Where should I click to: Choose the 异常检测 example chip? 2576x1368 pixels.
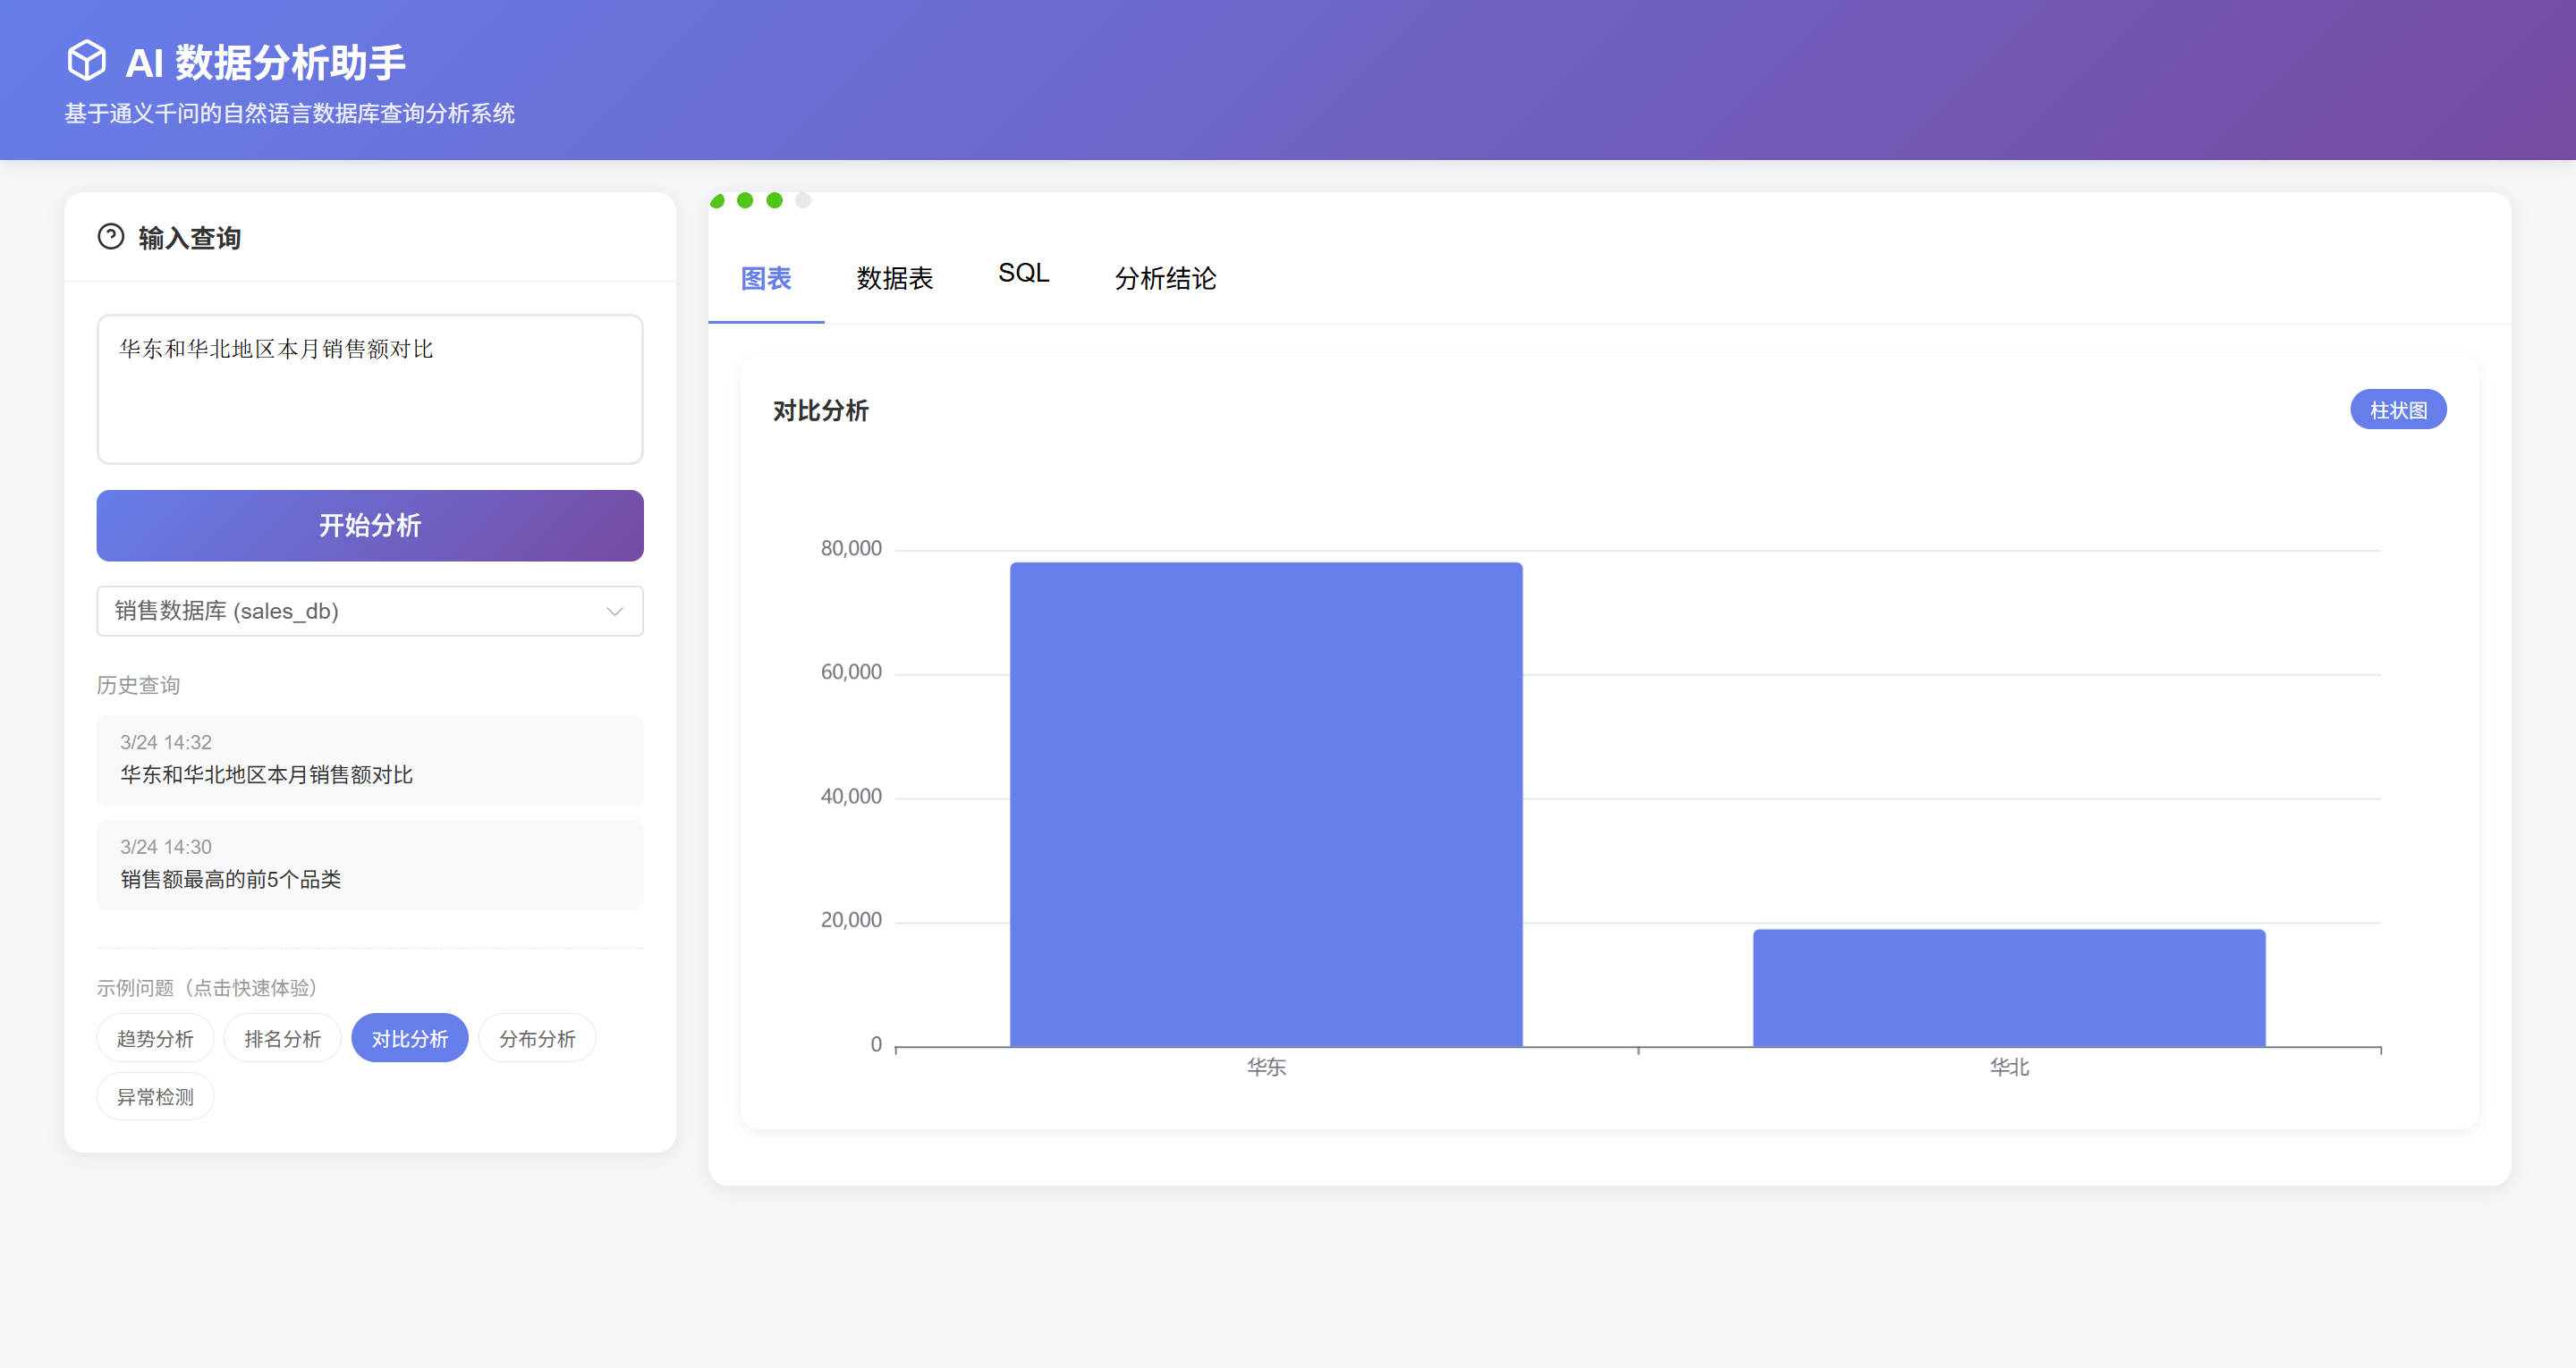tap(155, 1097)
